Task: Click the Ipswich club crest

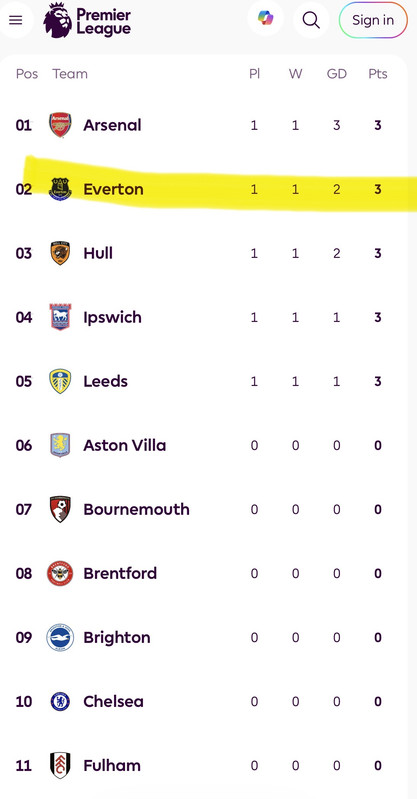Action: [60, 317]
